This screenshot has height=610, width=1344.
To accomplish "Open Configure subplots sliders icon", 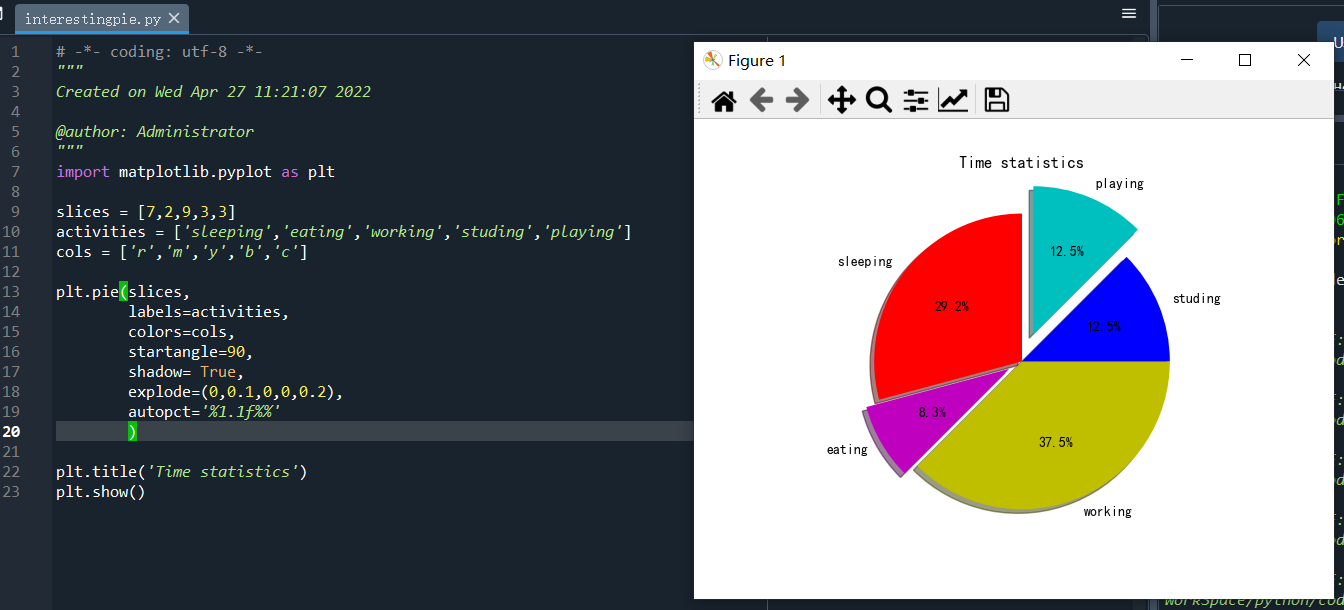I will click(x=916, y=100).
